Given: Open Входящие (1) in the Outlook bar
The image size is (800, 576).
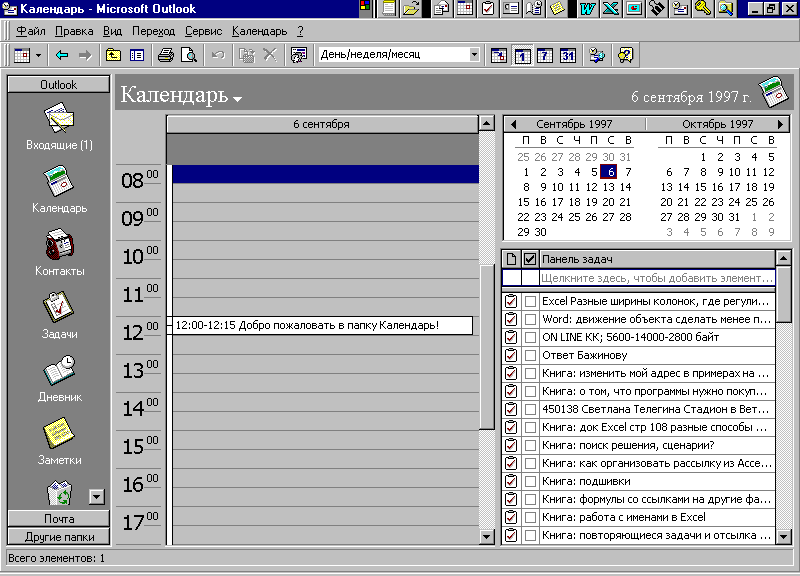Looking at the screenshot, I should [x=59, y=127].
